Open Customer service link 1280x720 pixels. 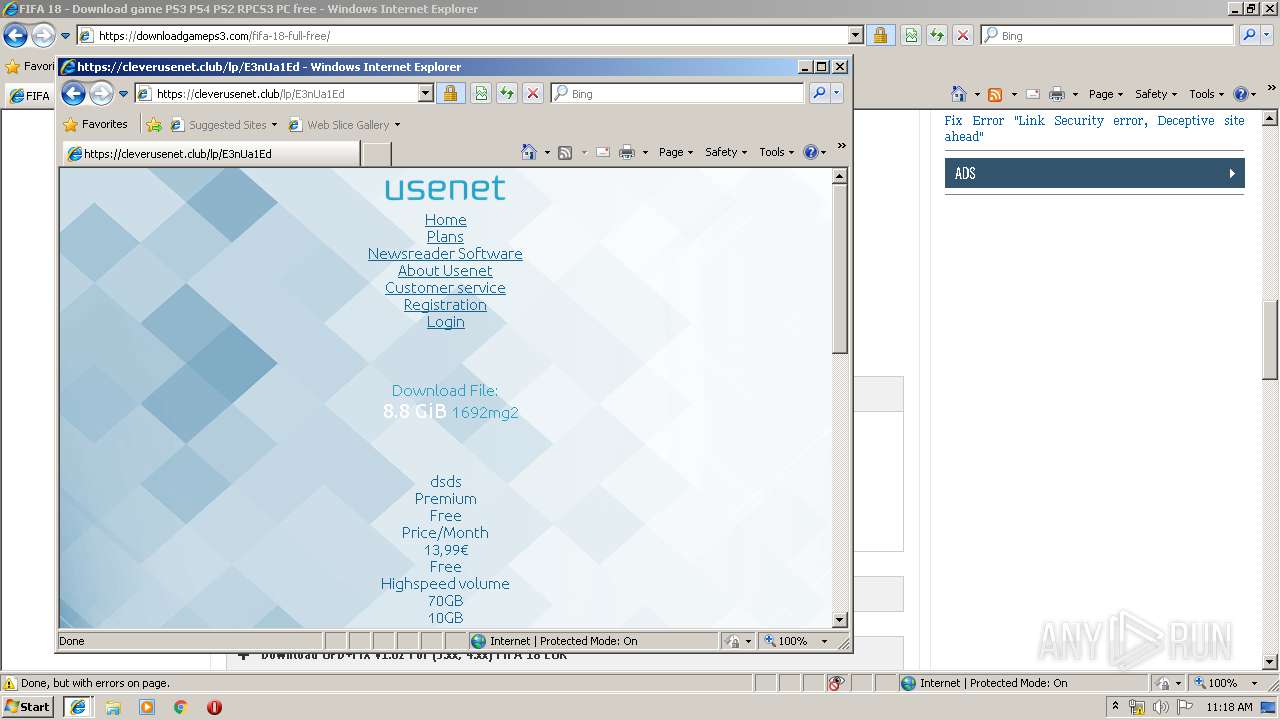(x=445, y=288)
